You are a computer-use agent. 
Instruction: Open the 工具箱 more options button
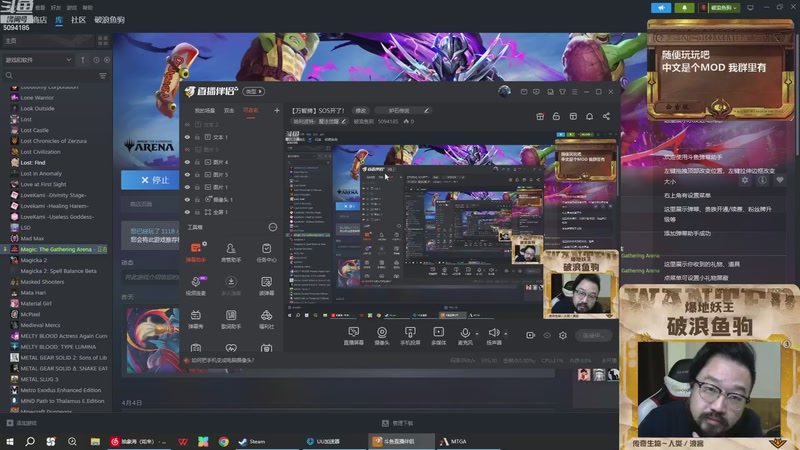(x=273, y=227)
